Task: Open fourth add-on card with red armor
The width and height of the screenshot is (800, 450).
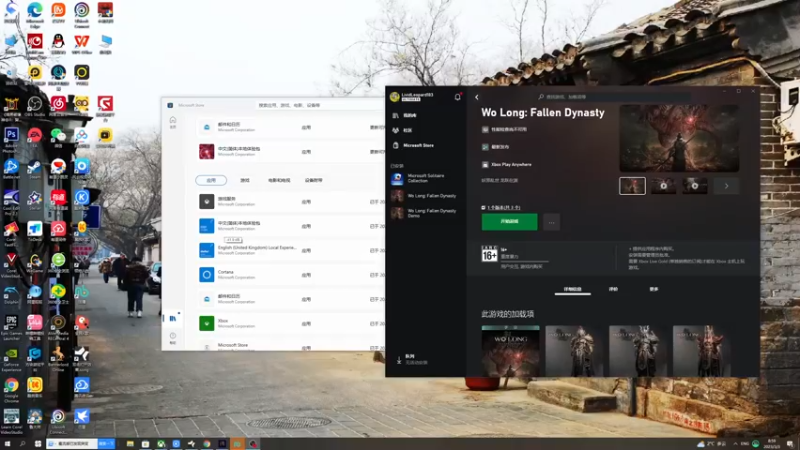Action: [x=702, y=351]
